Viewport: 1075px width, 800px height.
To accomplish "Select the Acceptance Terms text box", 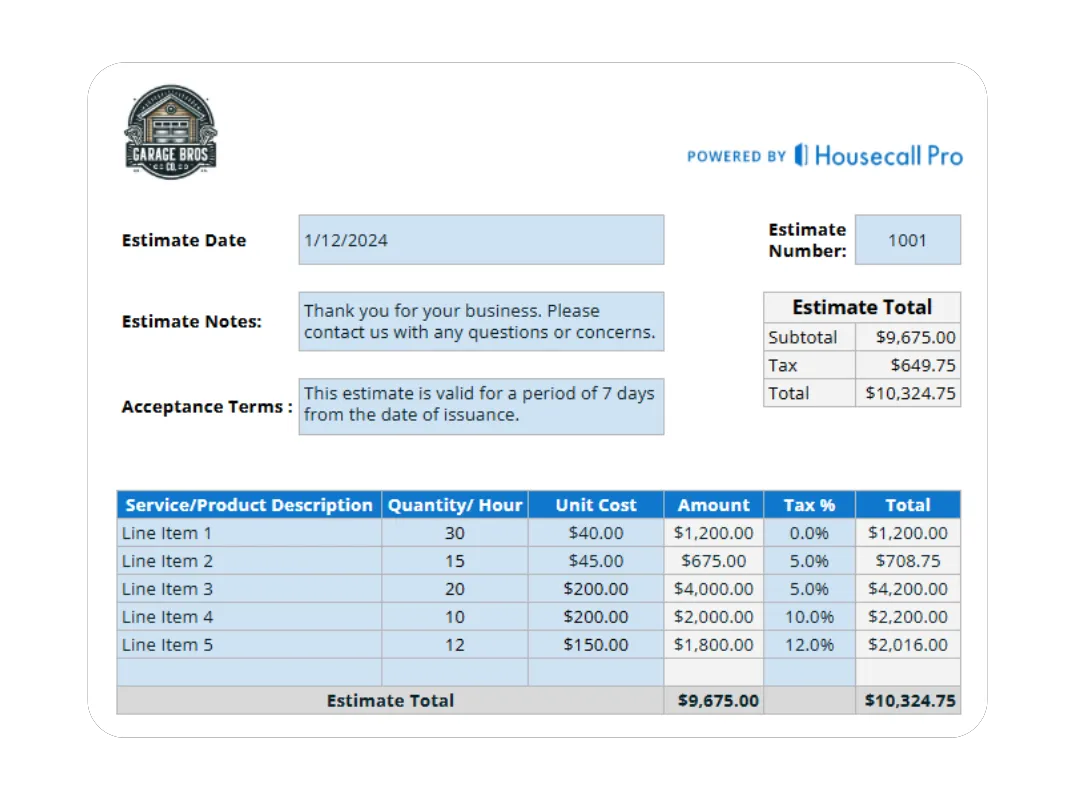I will 480,406.
